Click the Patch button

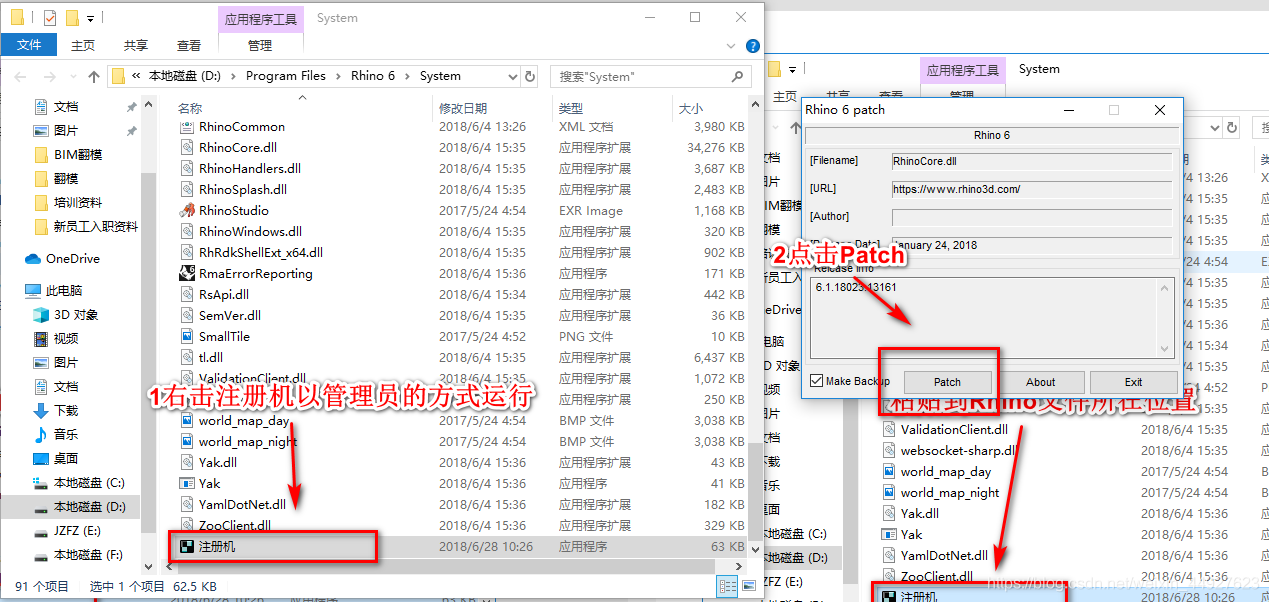947,382
